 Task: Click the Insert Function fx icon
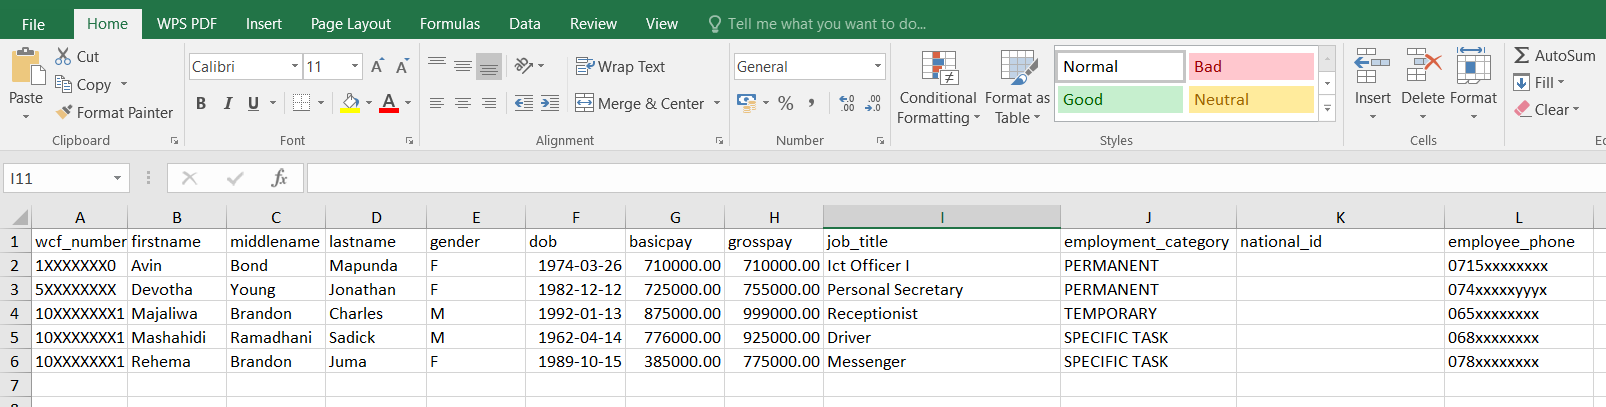point(279,178)
